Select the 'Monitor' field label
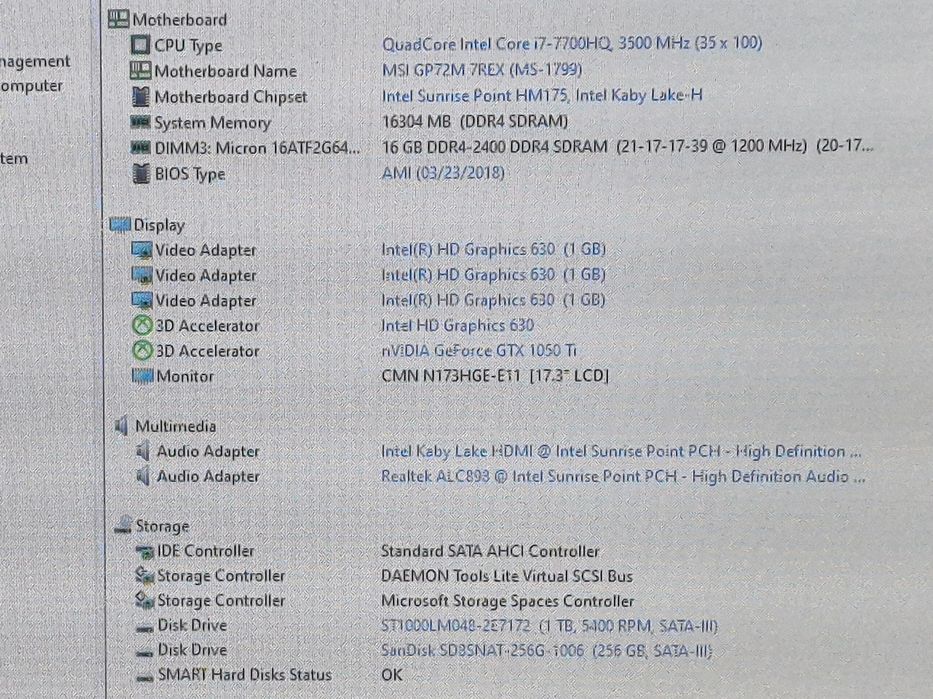Screen dimensions: 933x699 (185, 376)
